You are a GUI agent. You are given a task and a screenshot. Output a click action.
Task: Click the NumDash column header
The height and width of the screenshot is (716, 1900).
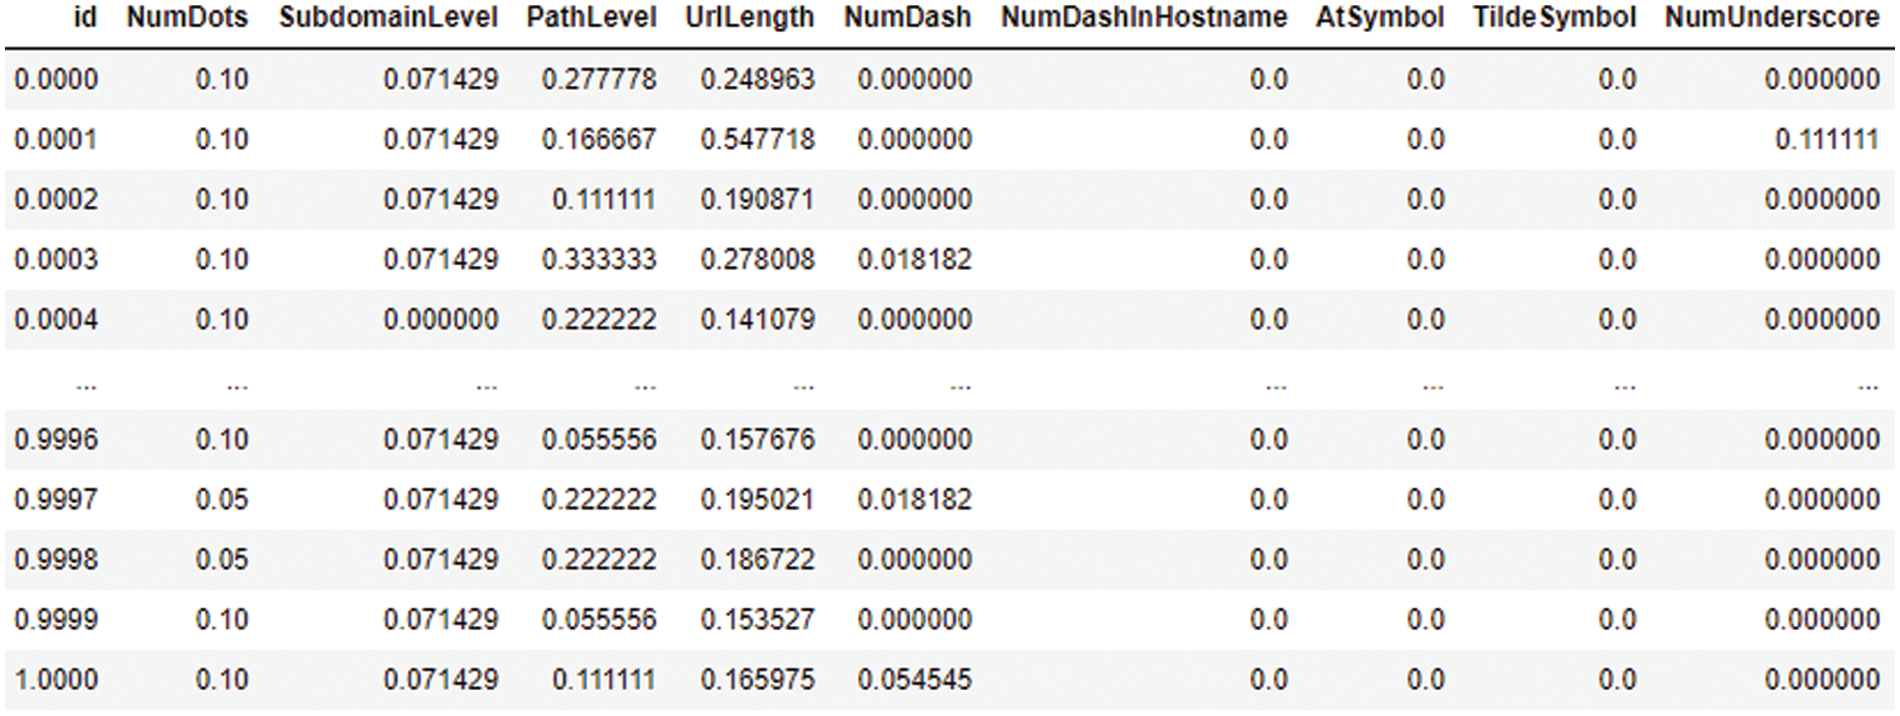[x=907, y=18]
